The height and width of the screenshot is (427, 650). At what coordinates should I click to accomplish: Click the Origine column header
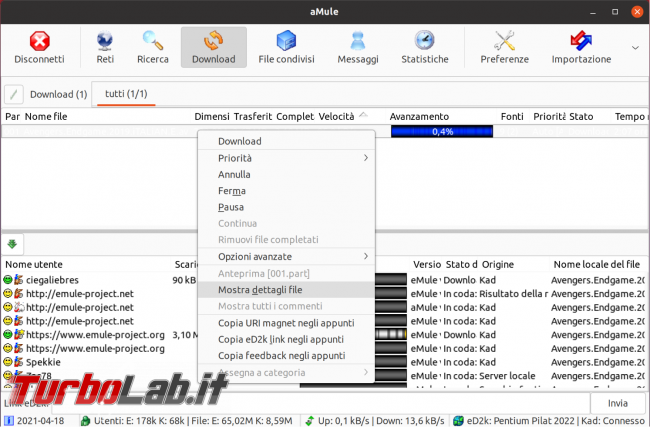tap(497, 264)
